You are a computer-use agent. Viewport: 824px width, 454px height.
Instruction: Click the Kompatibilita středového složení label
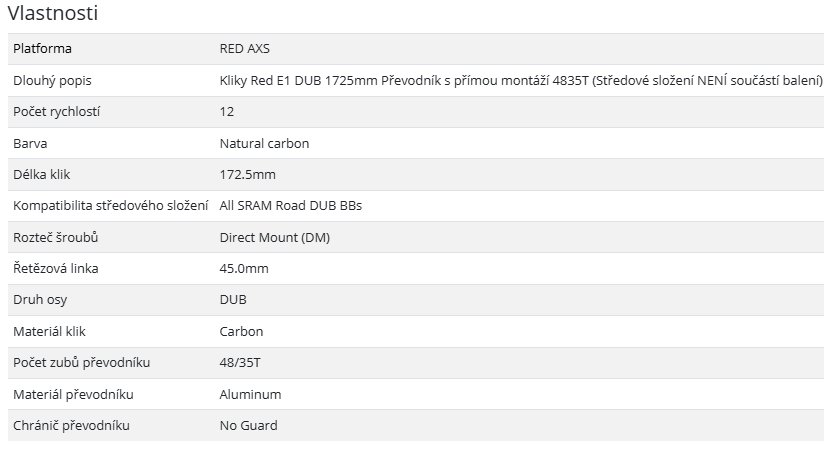[x=111, y=206]
